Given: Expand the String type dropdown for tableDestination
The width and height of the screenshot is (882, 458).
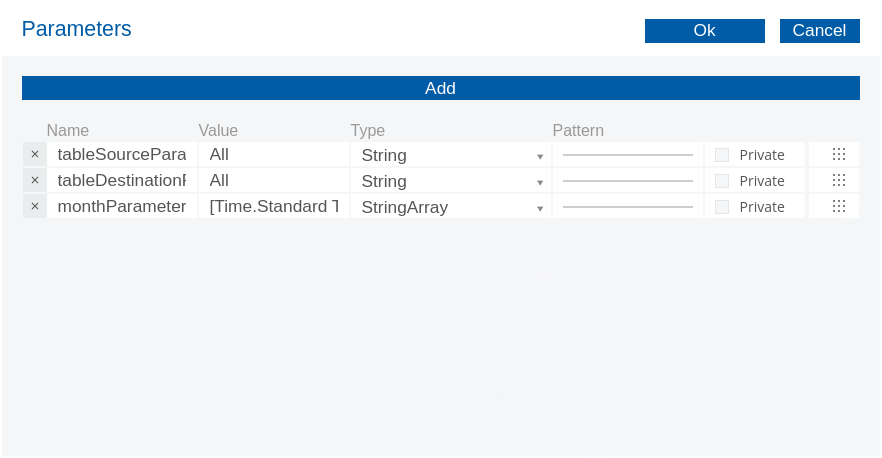Looking at the screenshot, I should click(x=451, y=181).
